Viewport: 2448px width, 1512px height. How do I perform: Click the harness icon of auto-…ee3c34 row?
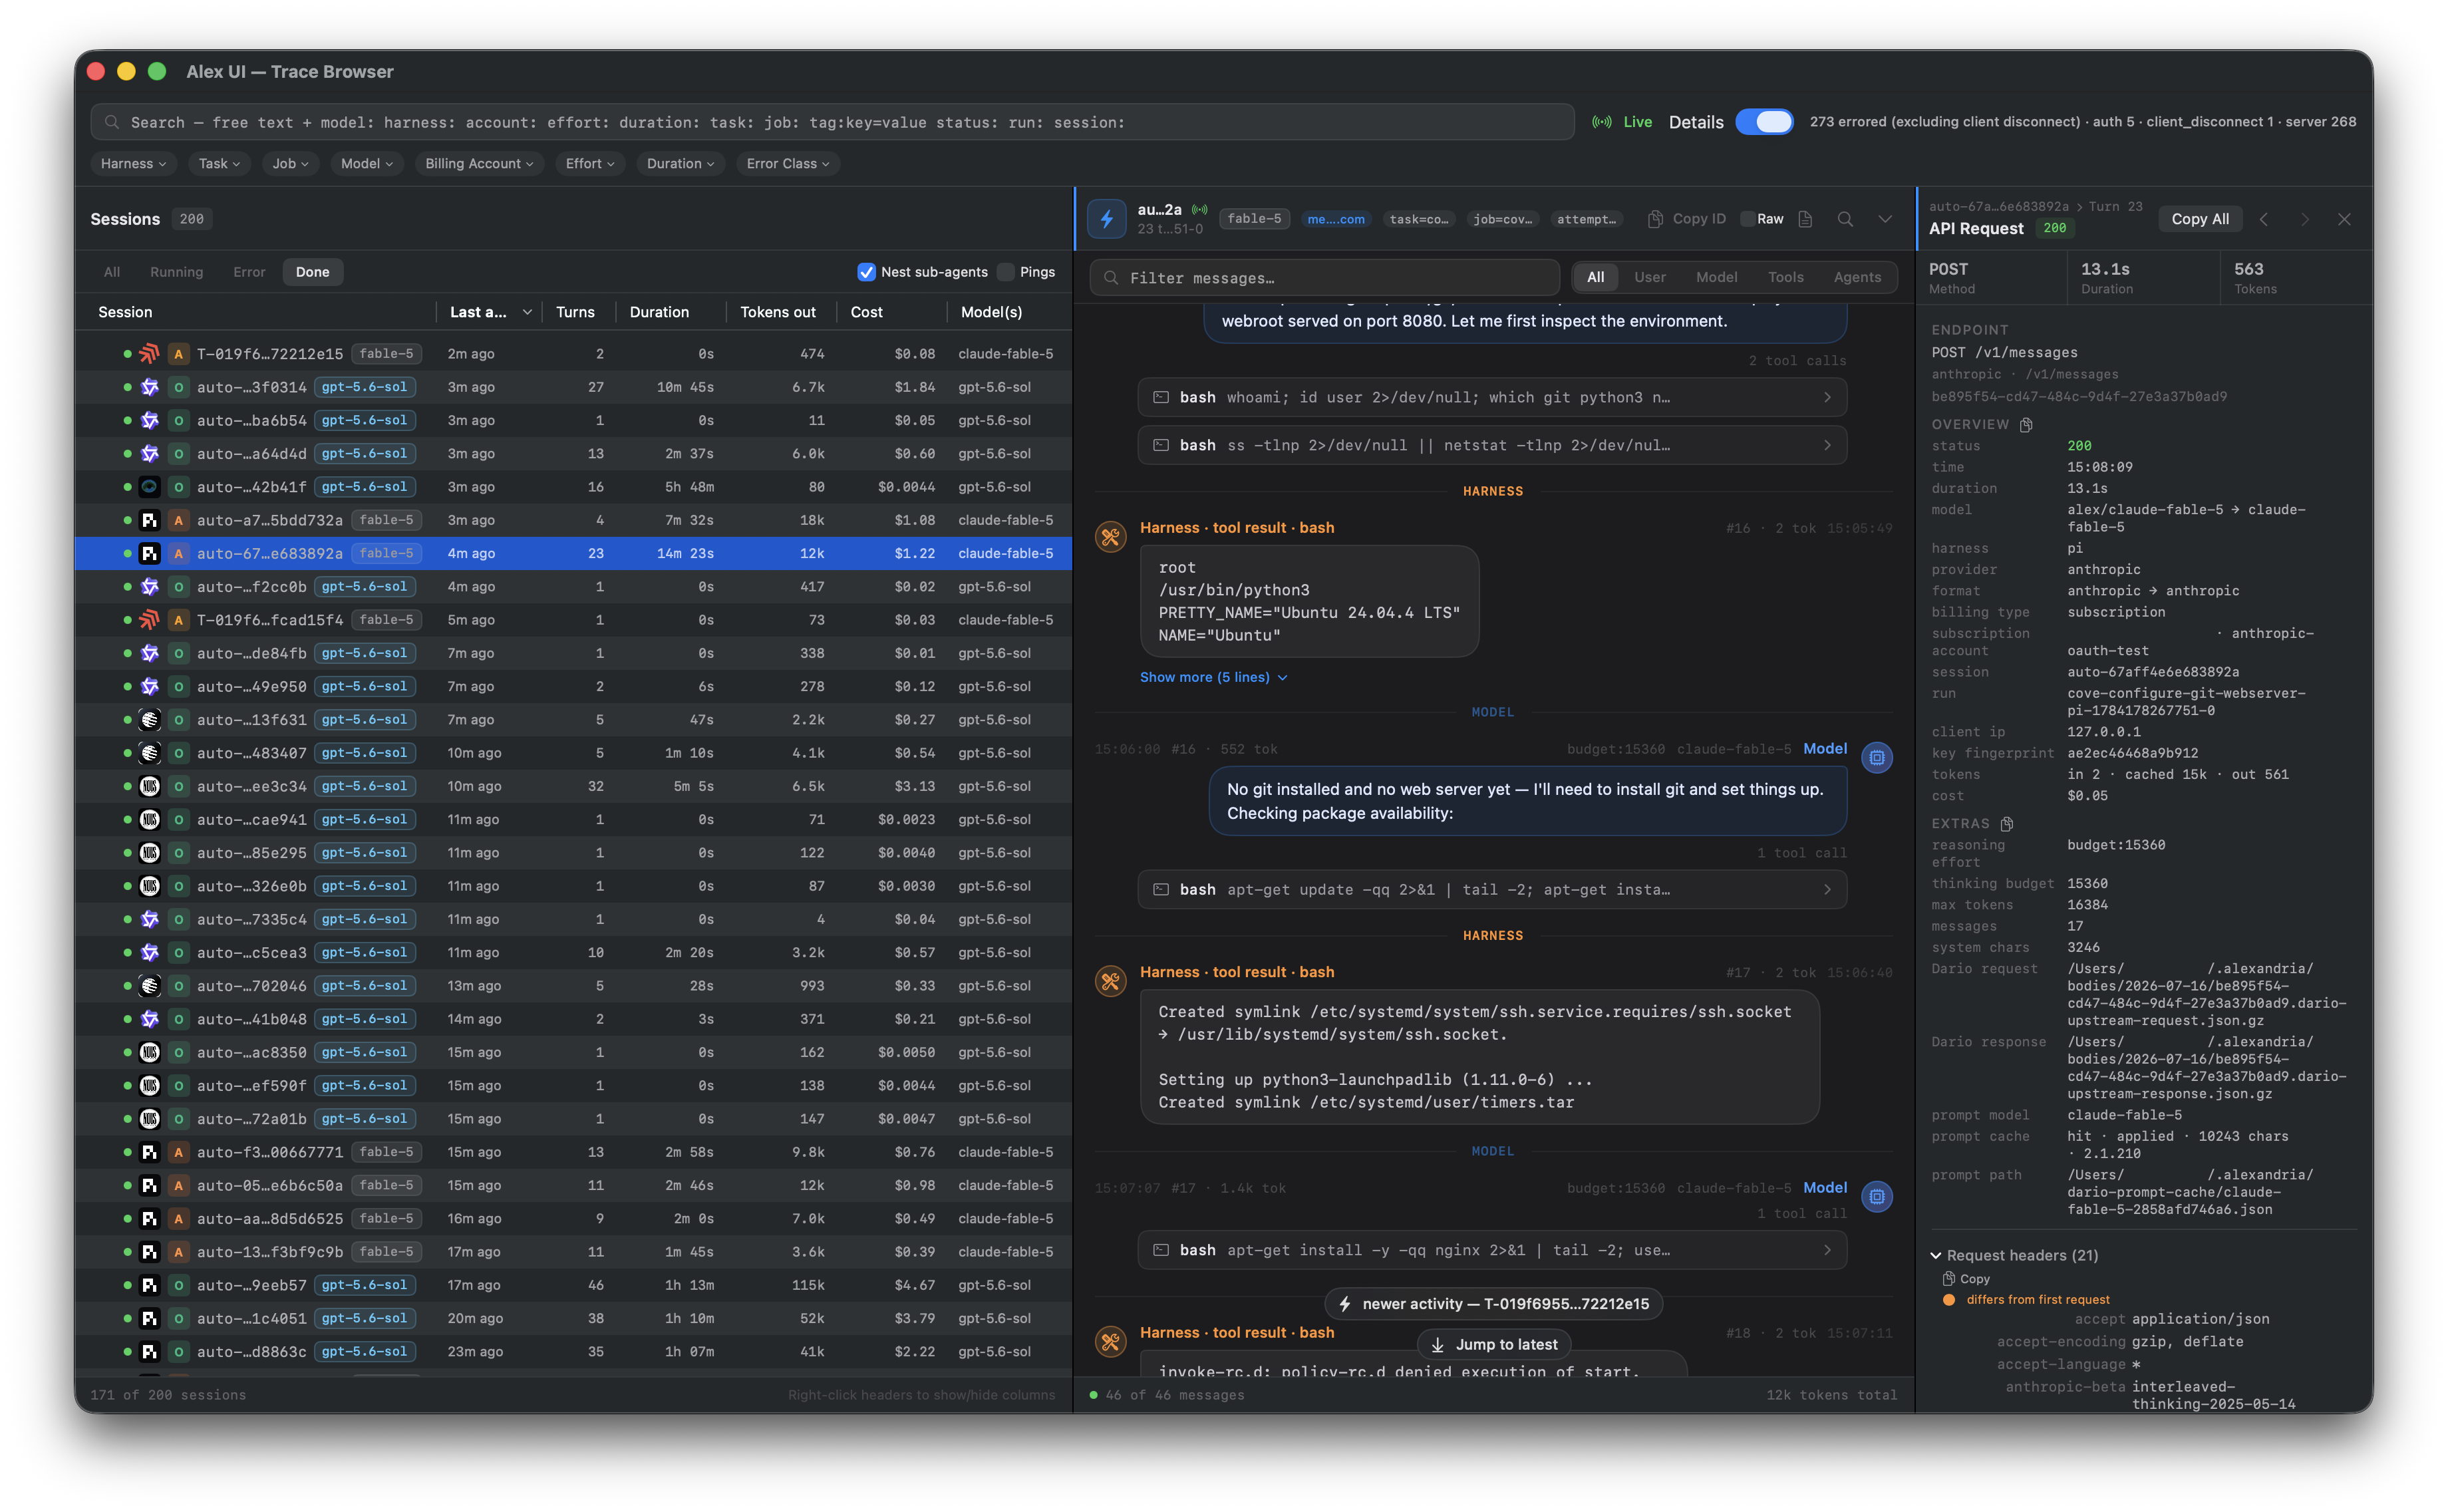point(149,786)
